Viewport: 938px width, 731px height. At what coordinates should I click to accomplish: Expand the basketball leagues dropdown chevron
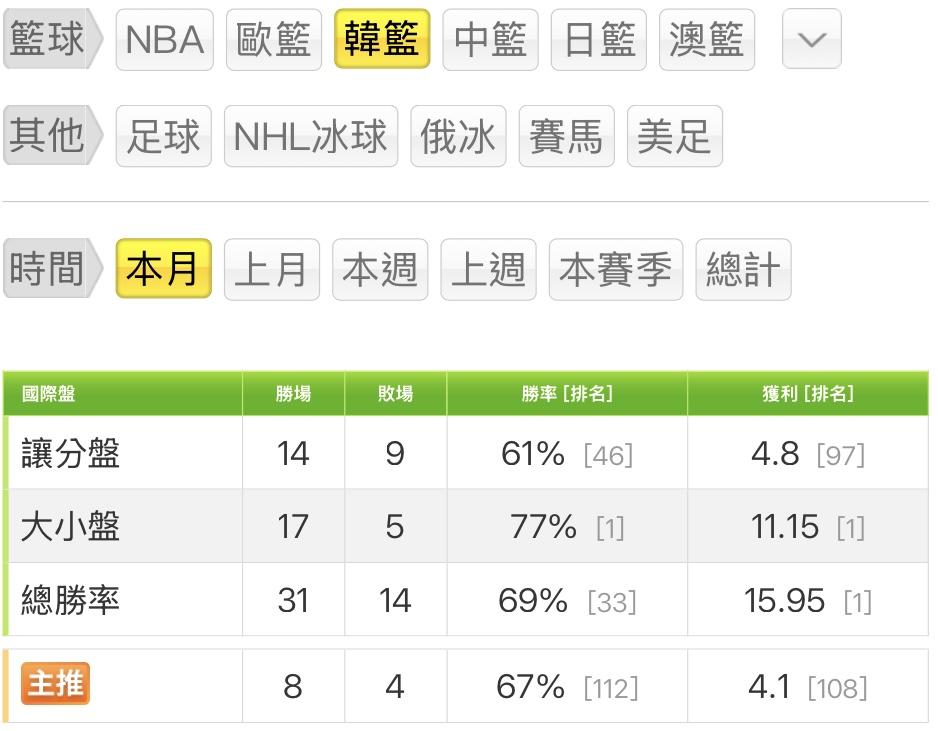pyautogui.click(x=811, y=40)
